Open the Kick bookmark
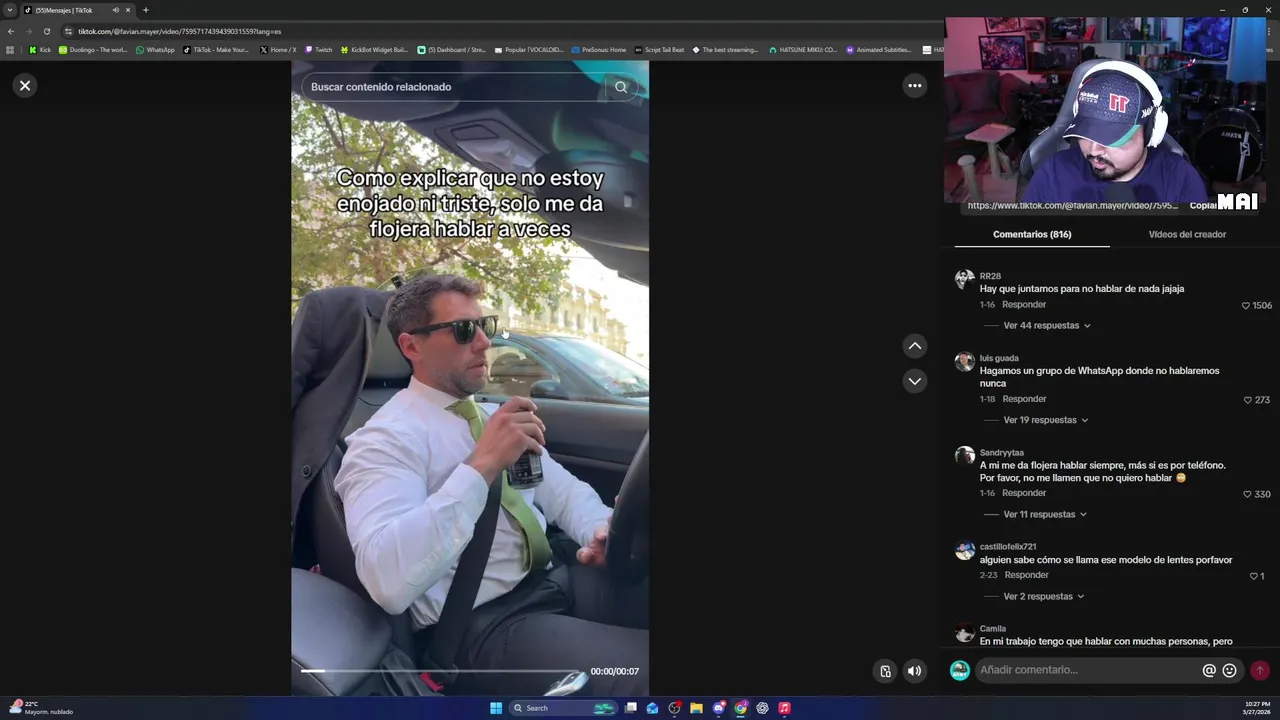This screenshot has width=1280, height=720. [40, 49]
